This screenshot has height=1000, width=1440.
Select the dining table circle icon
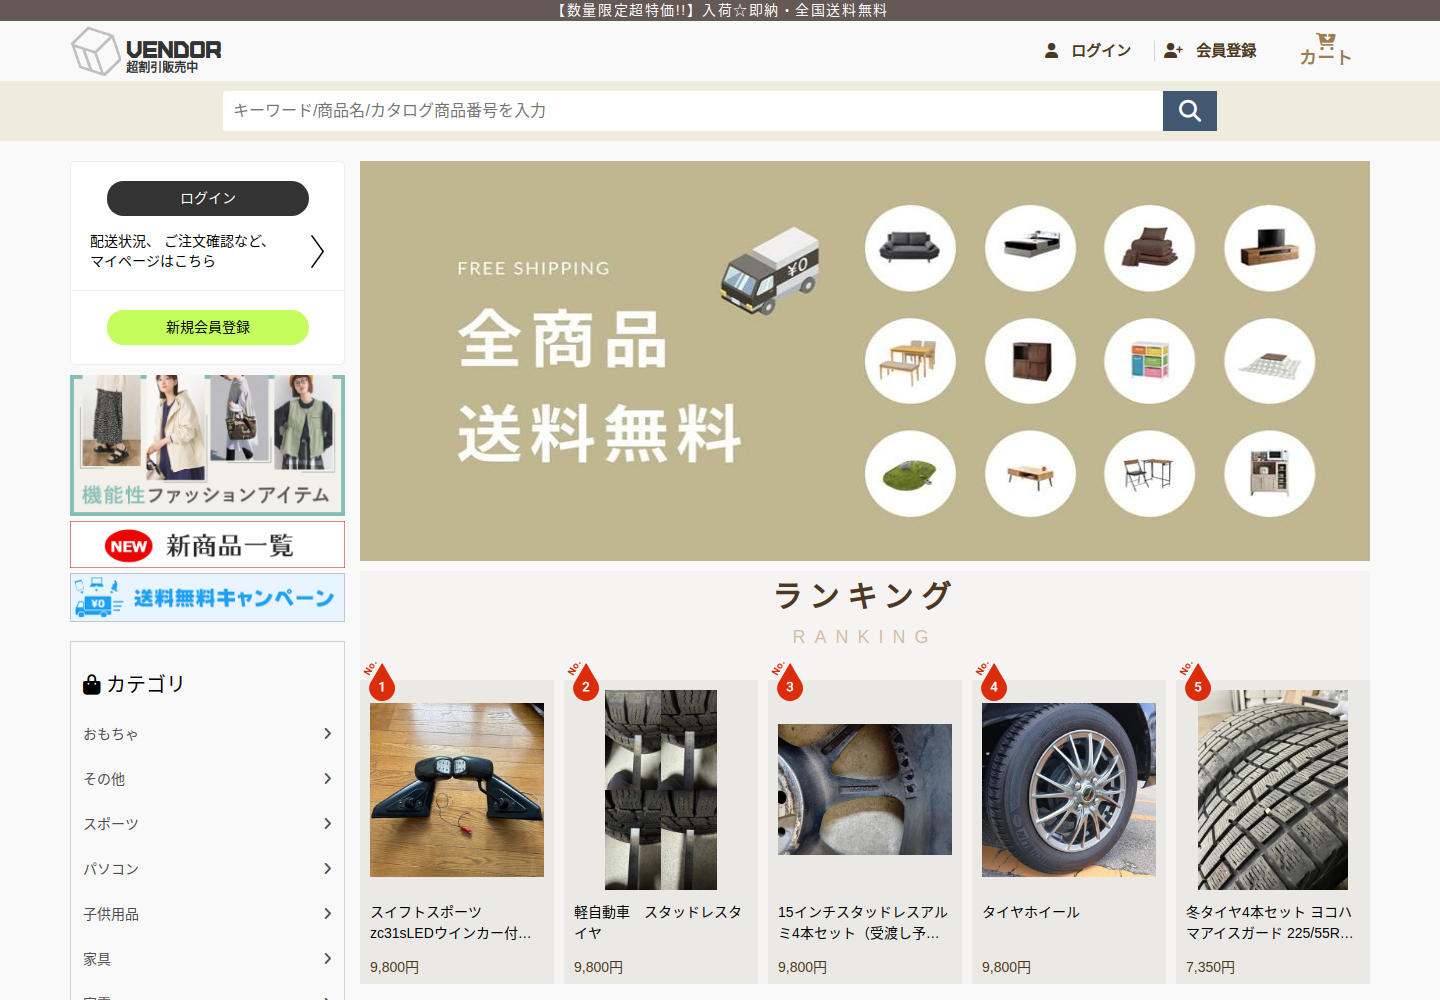[x=910, y=361]
